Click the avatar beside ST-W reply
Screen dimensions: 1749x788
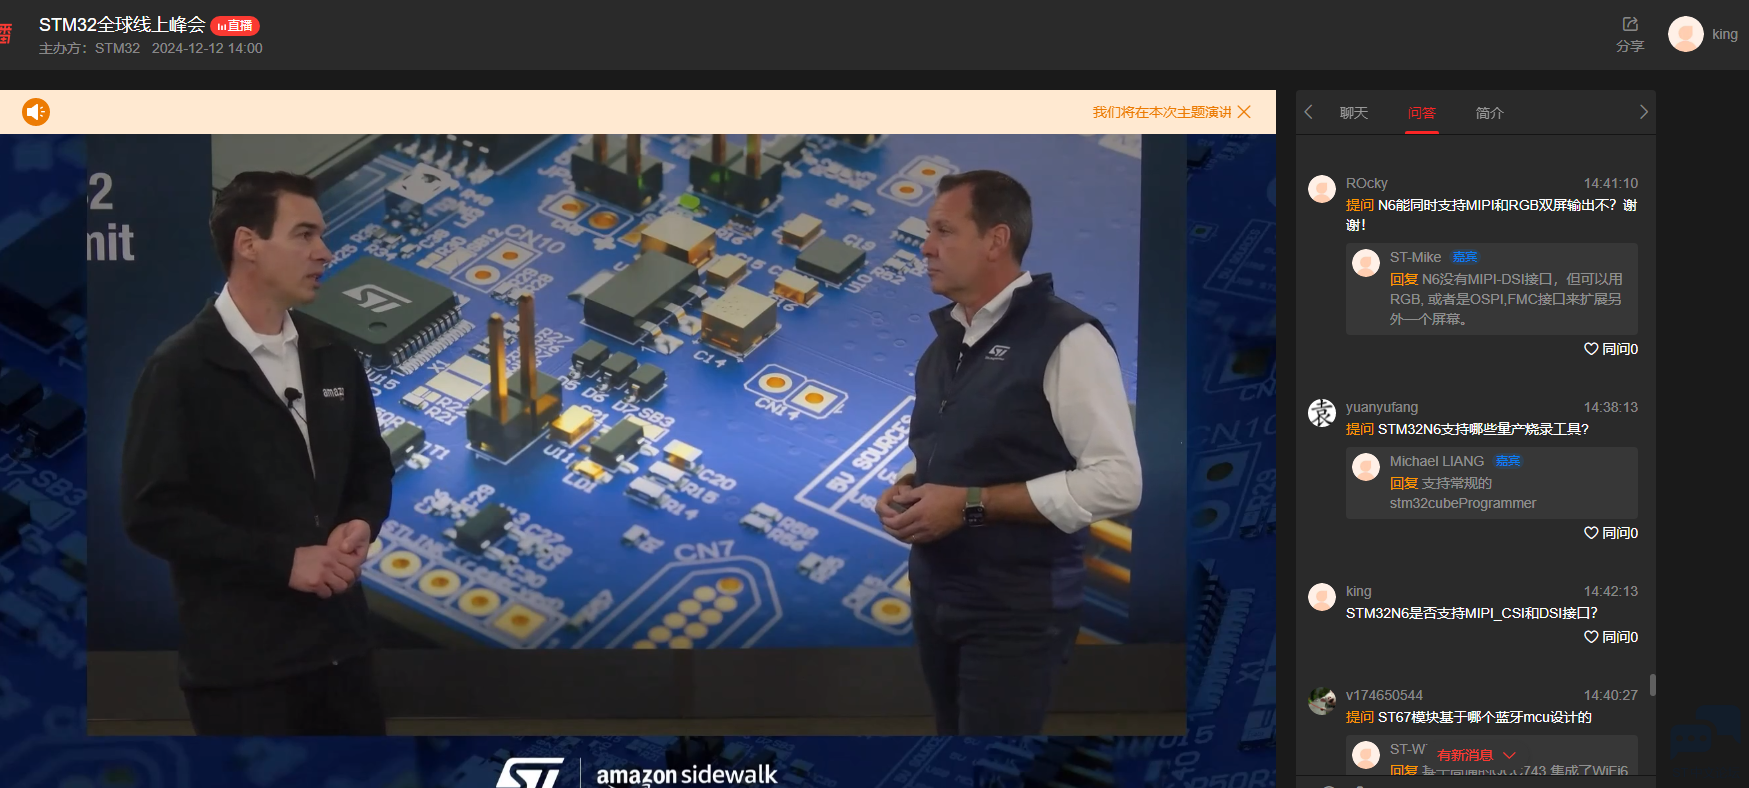pyautogui.click(x=1366, y=755)
